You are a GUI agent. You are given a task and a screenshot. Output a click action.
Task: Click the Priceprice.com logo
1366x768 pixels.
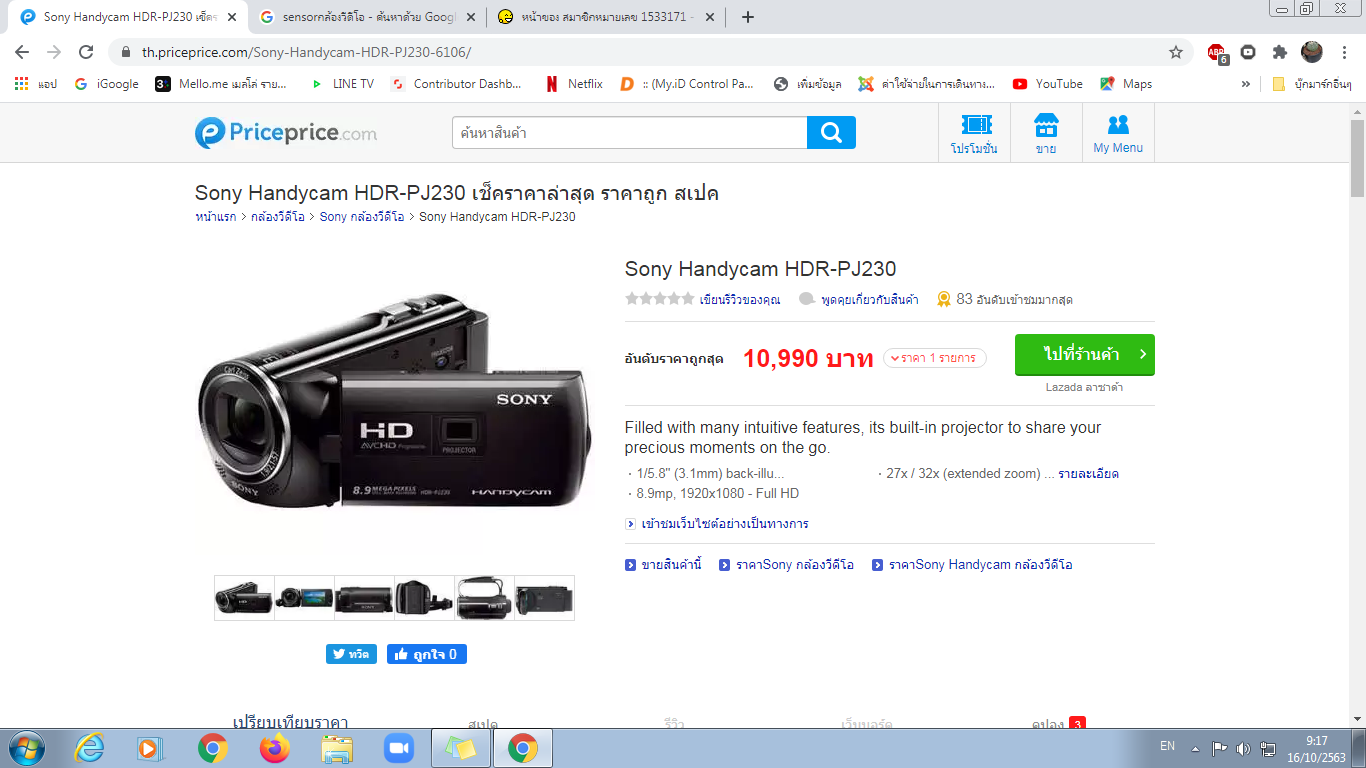click(x=286, y=133)
